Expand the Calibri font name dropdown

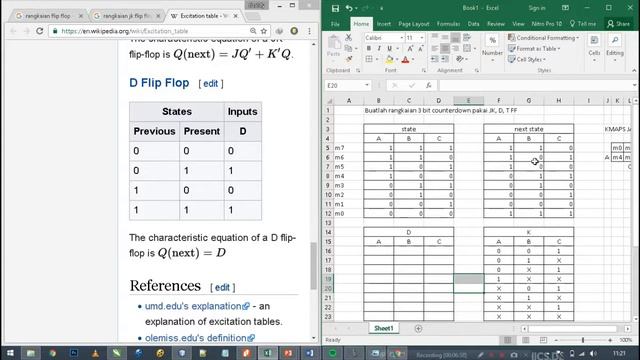[x=402, y=38]
